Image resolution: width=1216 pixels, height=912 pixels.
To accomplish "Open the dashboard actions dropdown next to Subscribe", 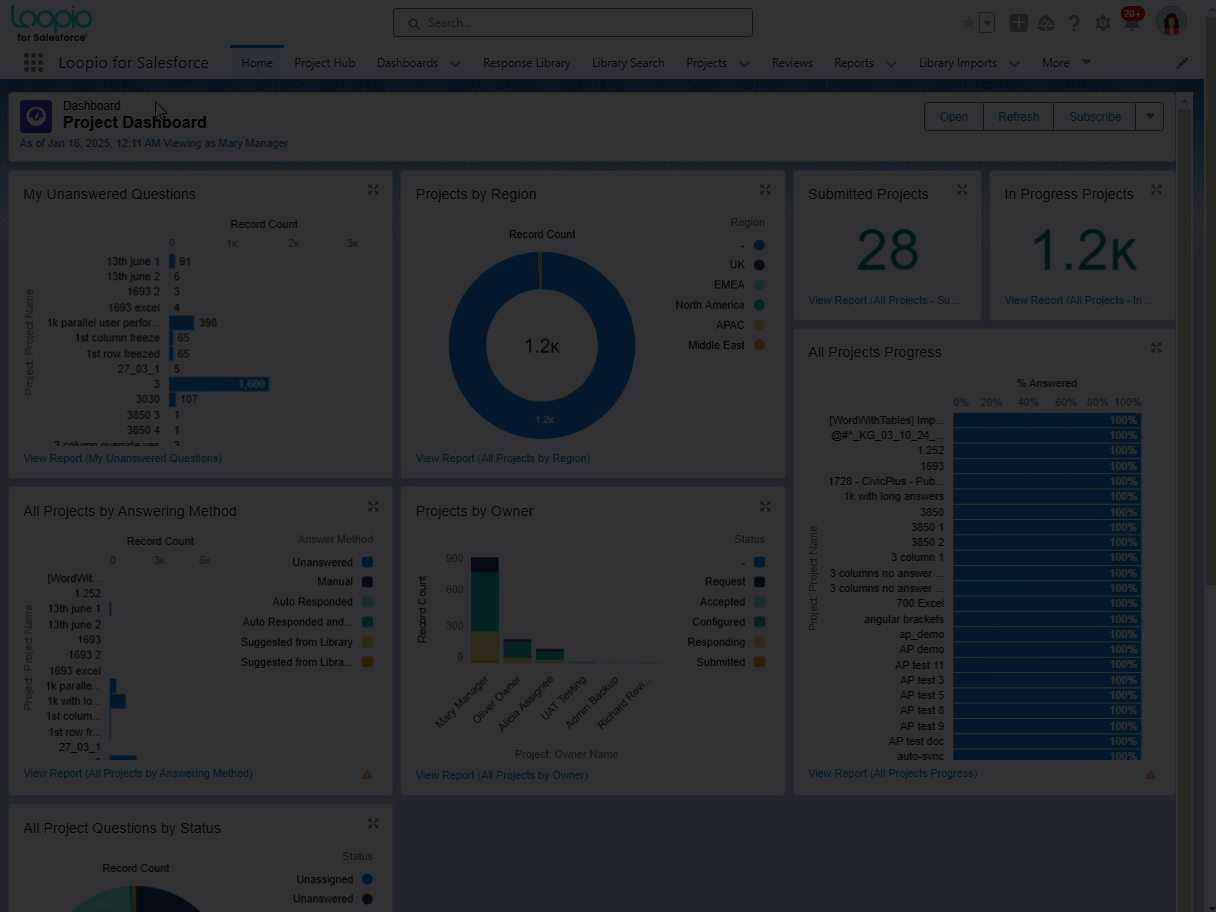I will point(1150,116).
